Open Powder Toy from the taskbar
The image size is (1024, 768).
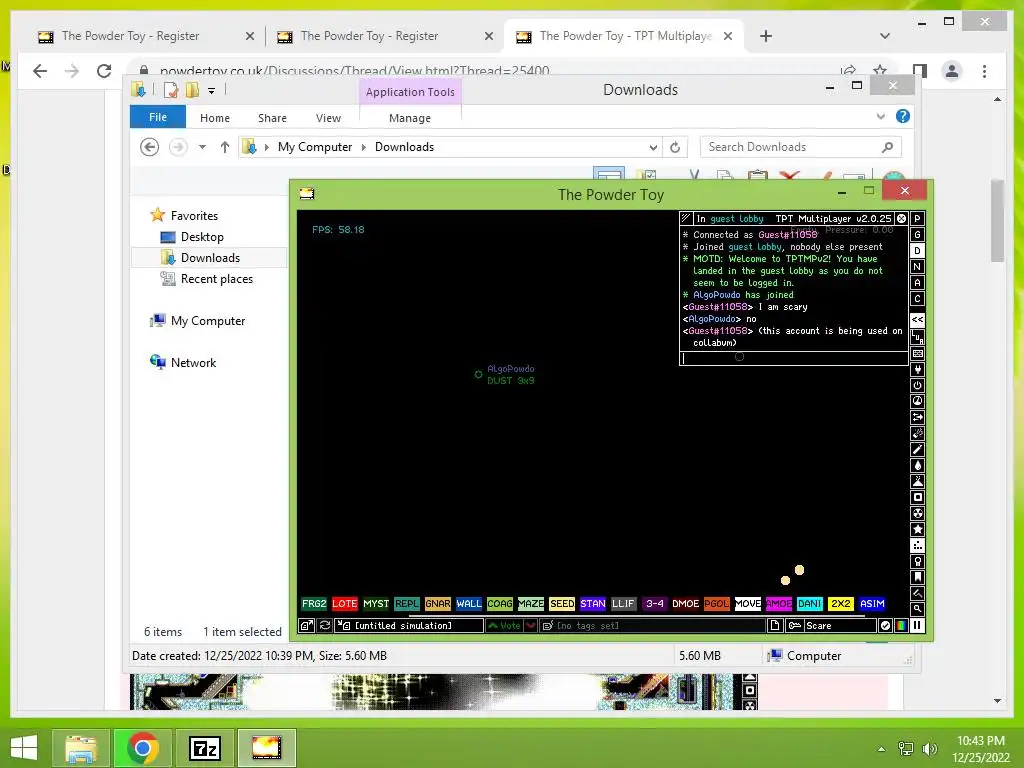pyautogui.click(x=266, y=748)
